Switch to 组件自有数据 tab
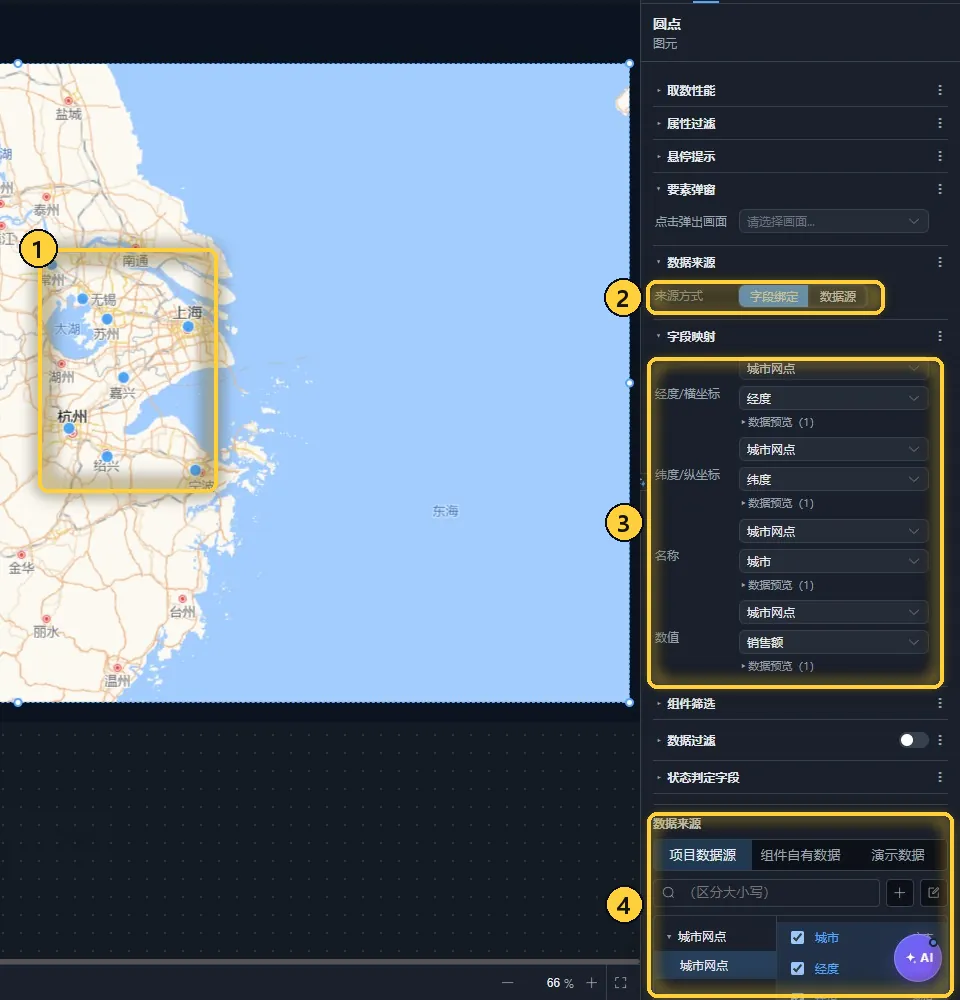Screen dimensions: 960x1000 (800, 855)
